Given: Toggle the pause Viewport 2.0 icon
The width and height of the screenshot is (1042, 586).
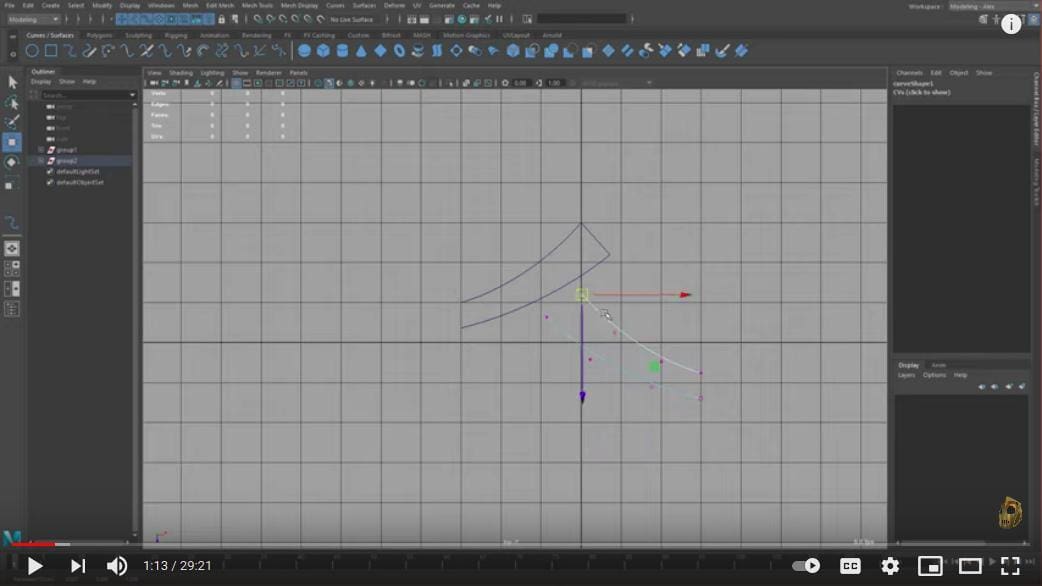Looking at the screenshot, I should pos(499,19).
